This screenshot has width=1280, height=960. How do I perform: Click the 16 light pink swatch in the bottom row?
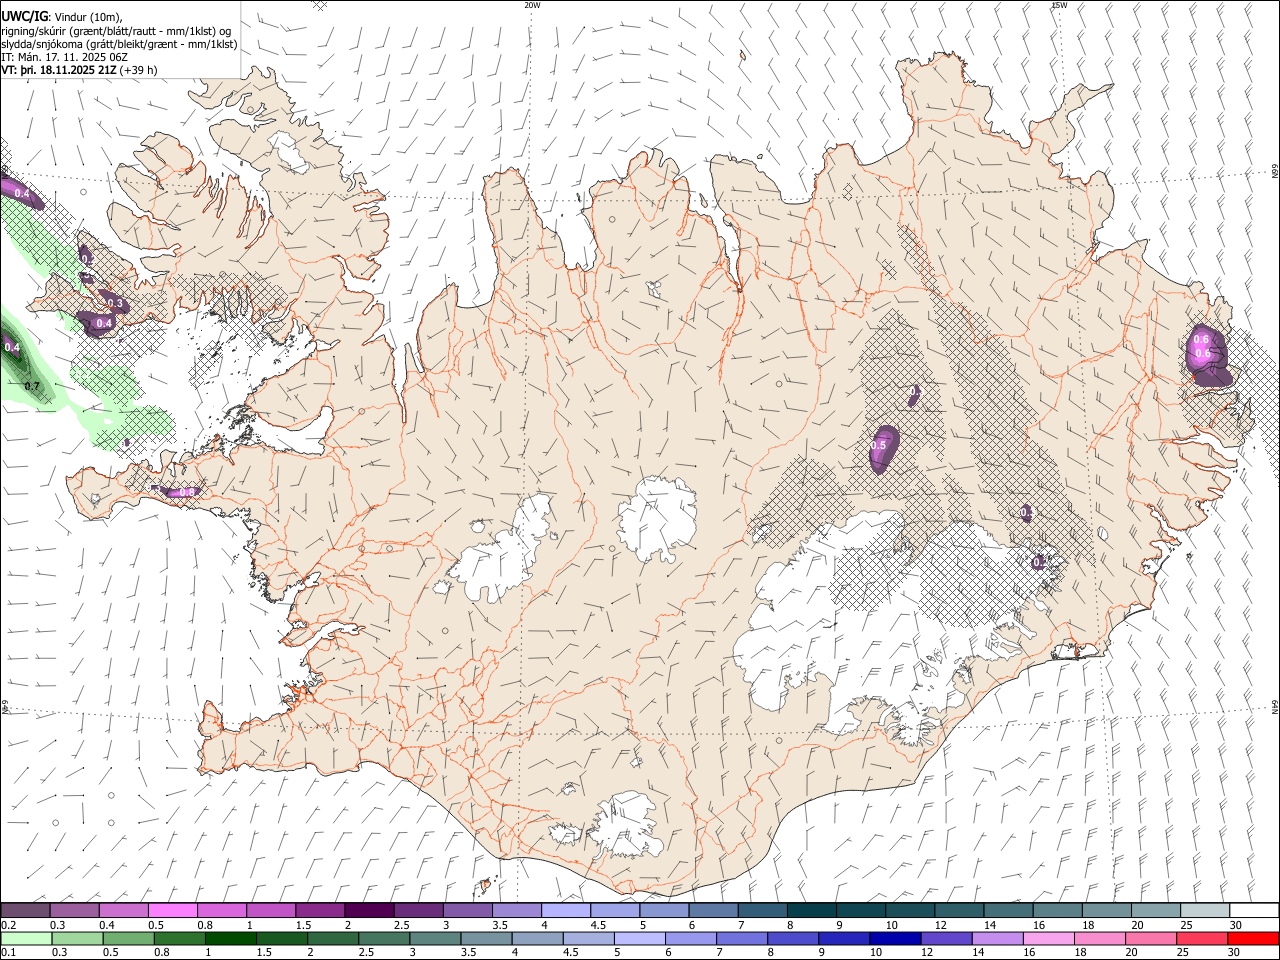(x=1047, y=938)
